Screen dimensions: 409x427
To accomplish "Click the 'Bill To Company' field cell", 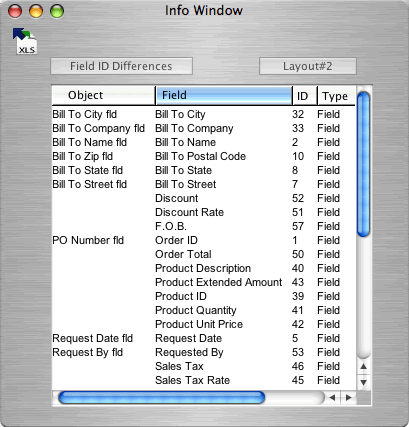I will tap(194, 128).
